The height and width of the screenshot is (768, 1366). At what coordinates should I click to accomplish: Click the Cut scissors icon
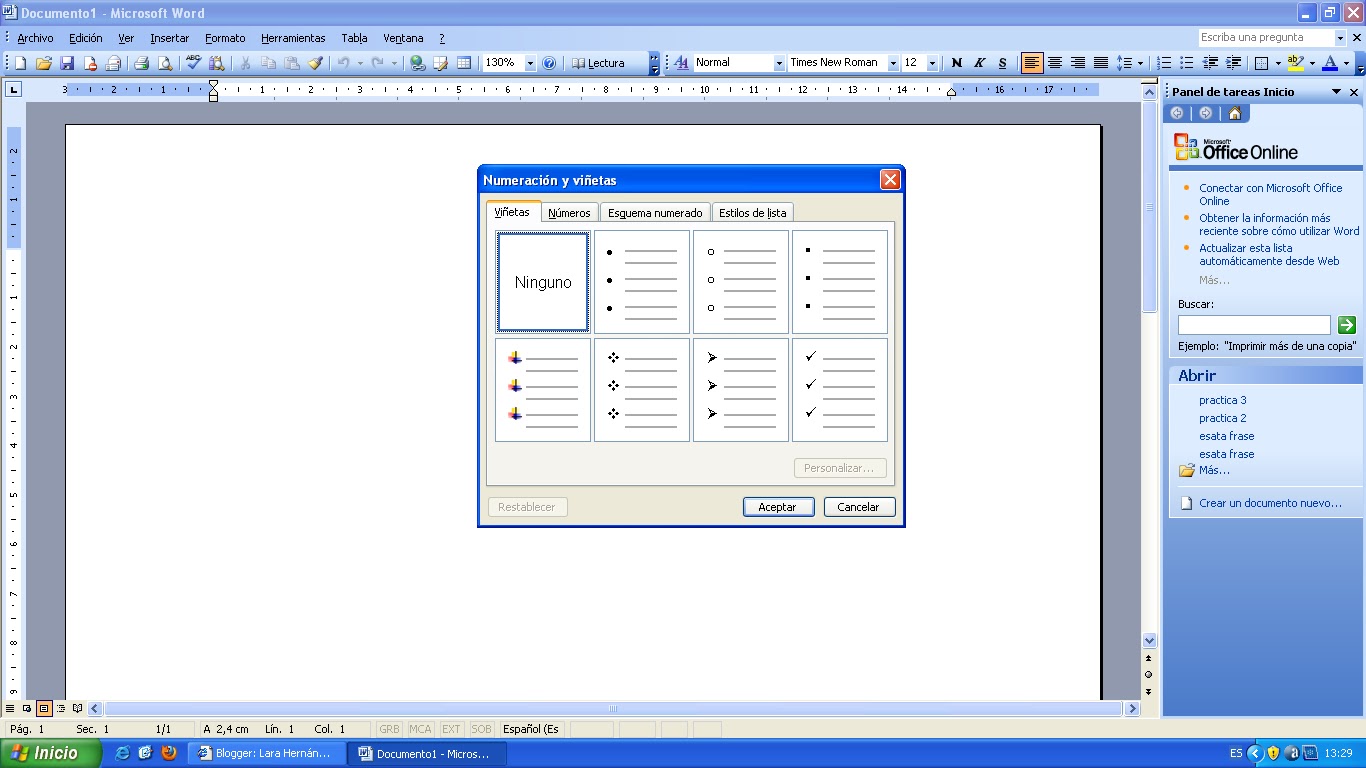tap(245, 63)
